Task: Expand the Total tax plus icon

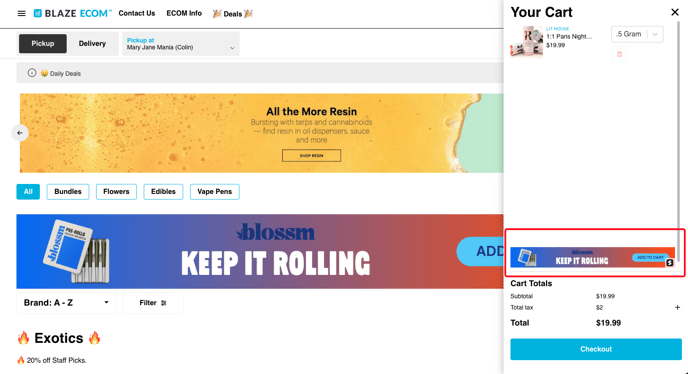Action: 677,308
